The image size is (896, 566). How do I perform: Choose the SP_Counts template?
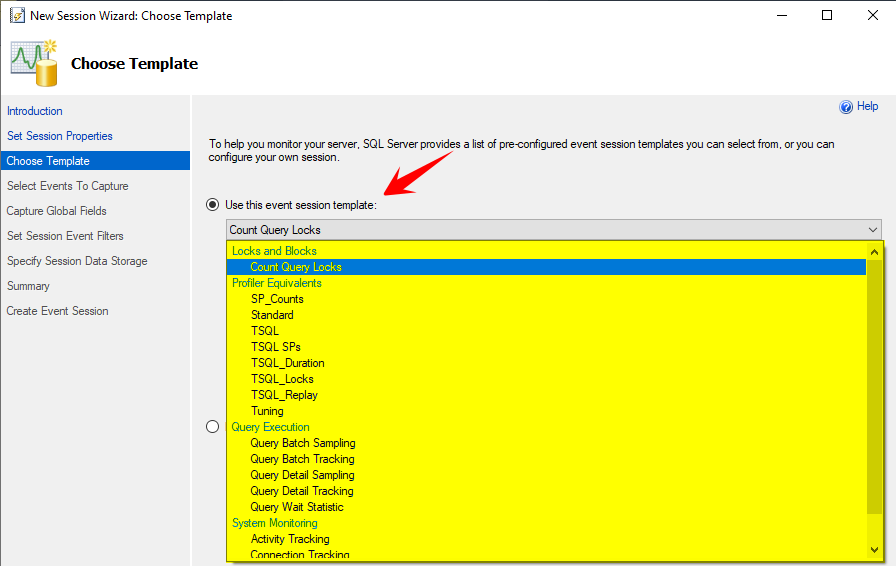coord(277,299)
